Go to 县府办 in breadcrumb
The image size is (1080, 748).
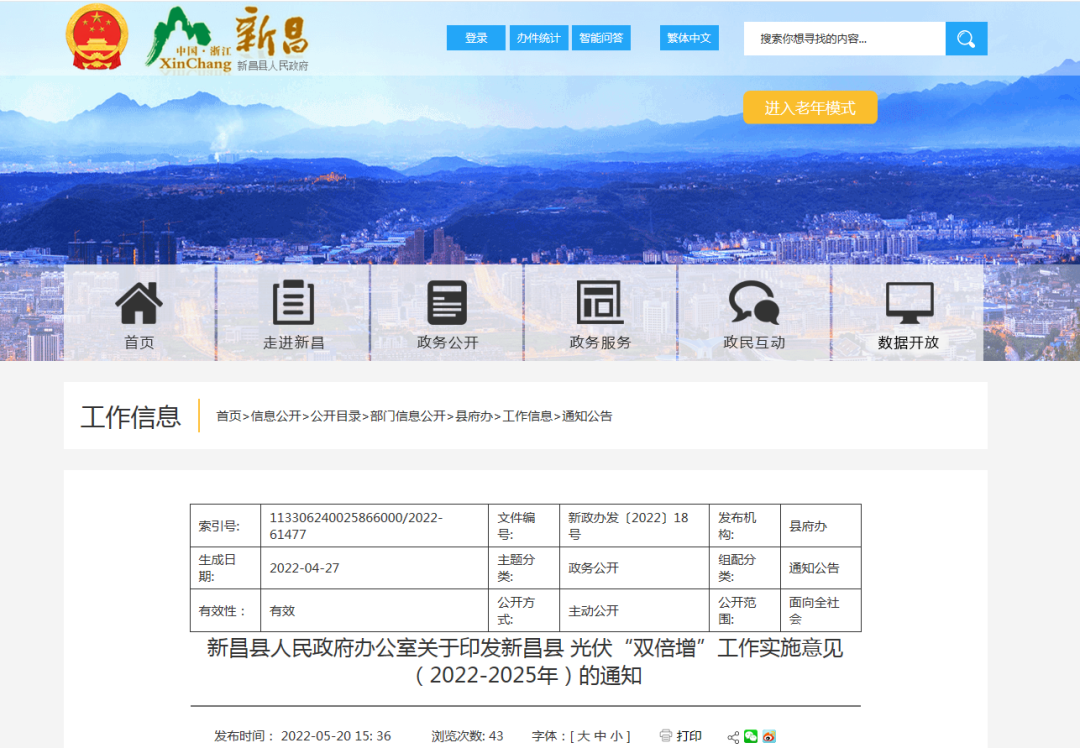[474, 416]
